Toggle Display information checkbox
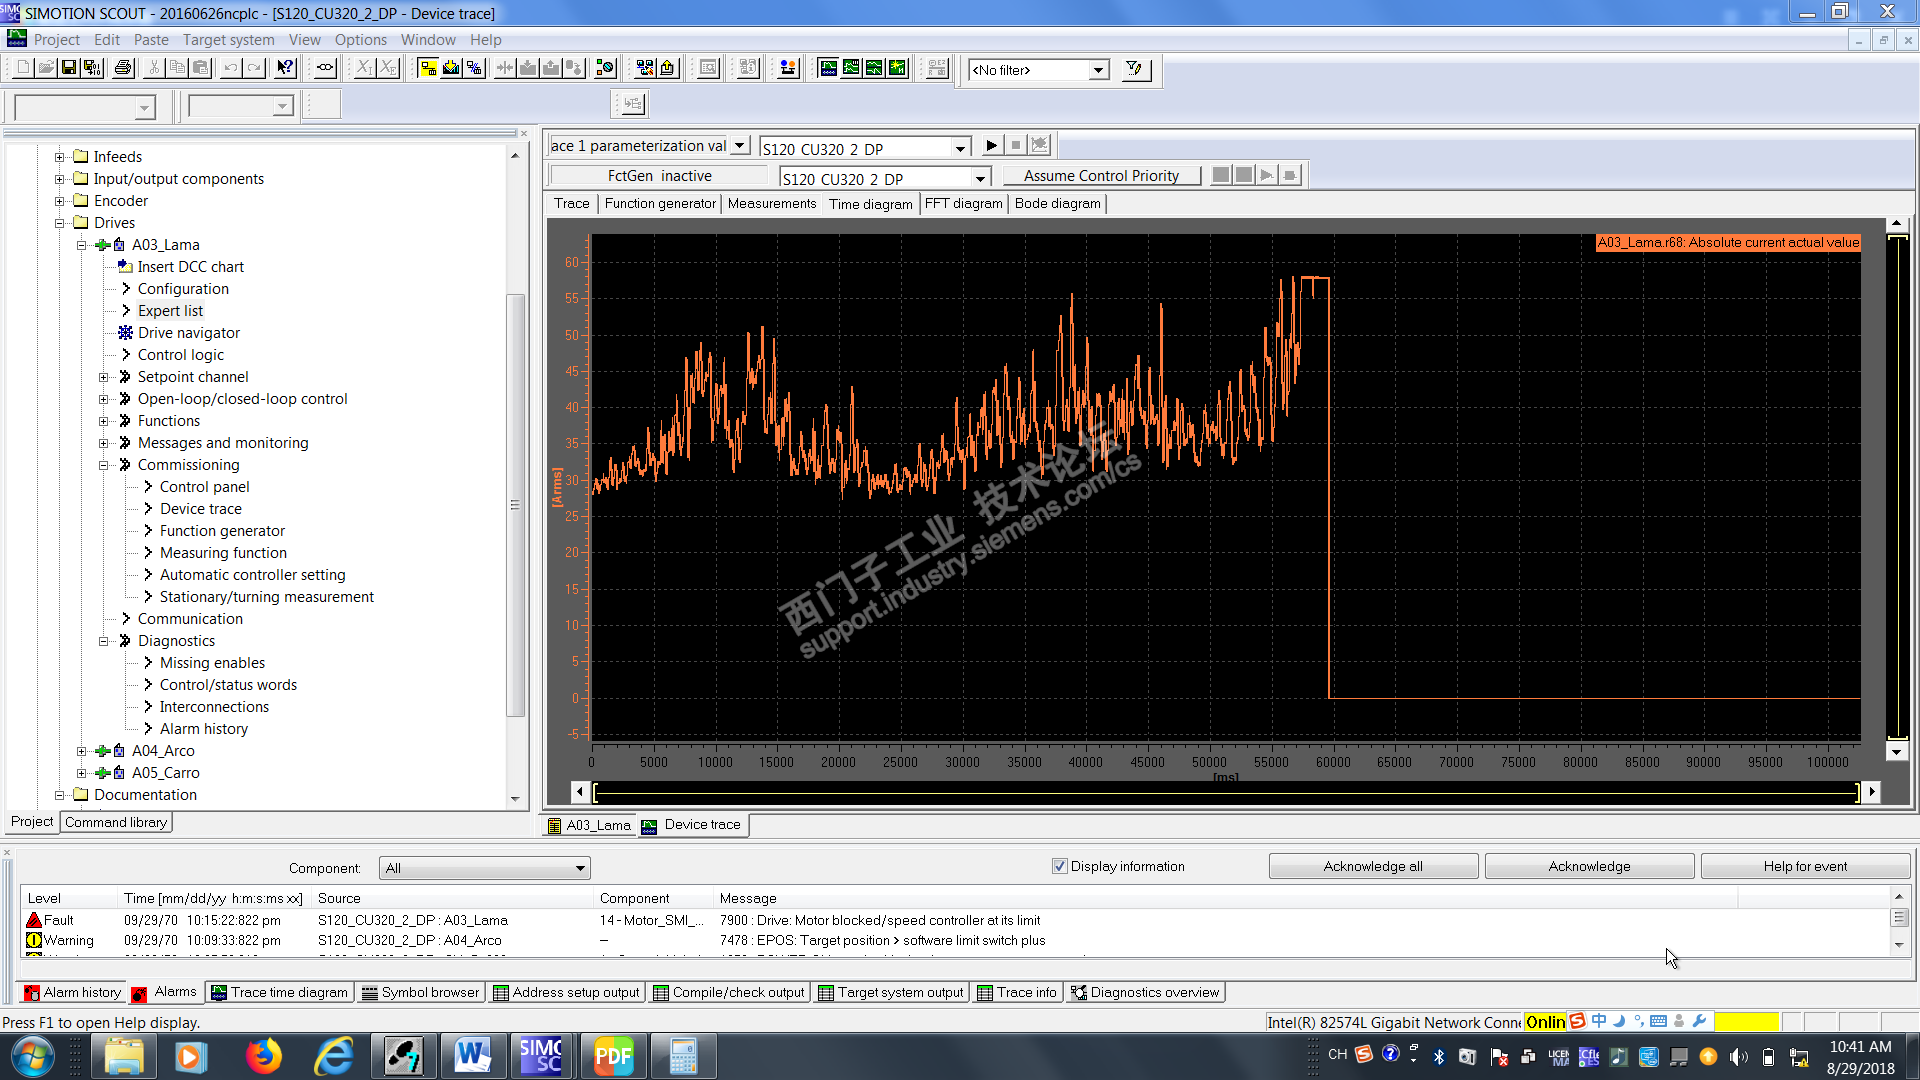The height and width of the screenshot is (1080, 1920). point(1060,866)
